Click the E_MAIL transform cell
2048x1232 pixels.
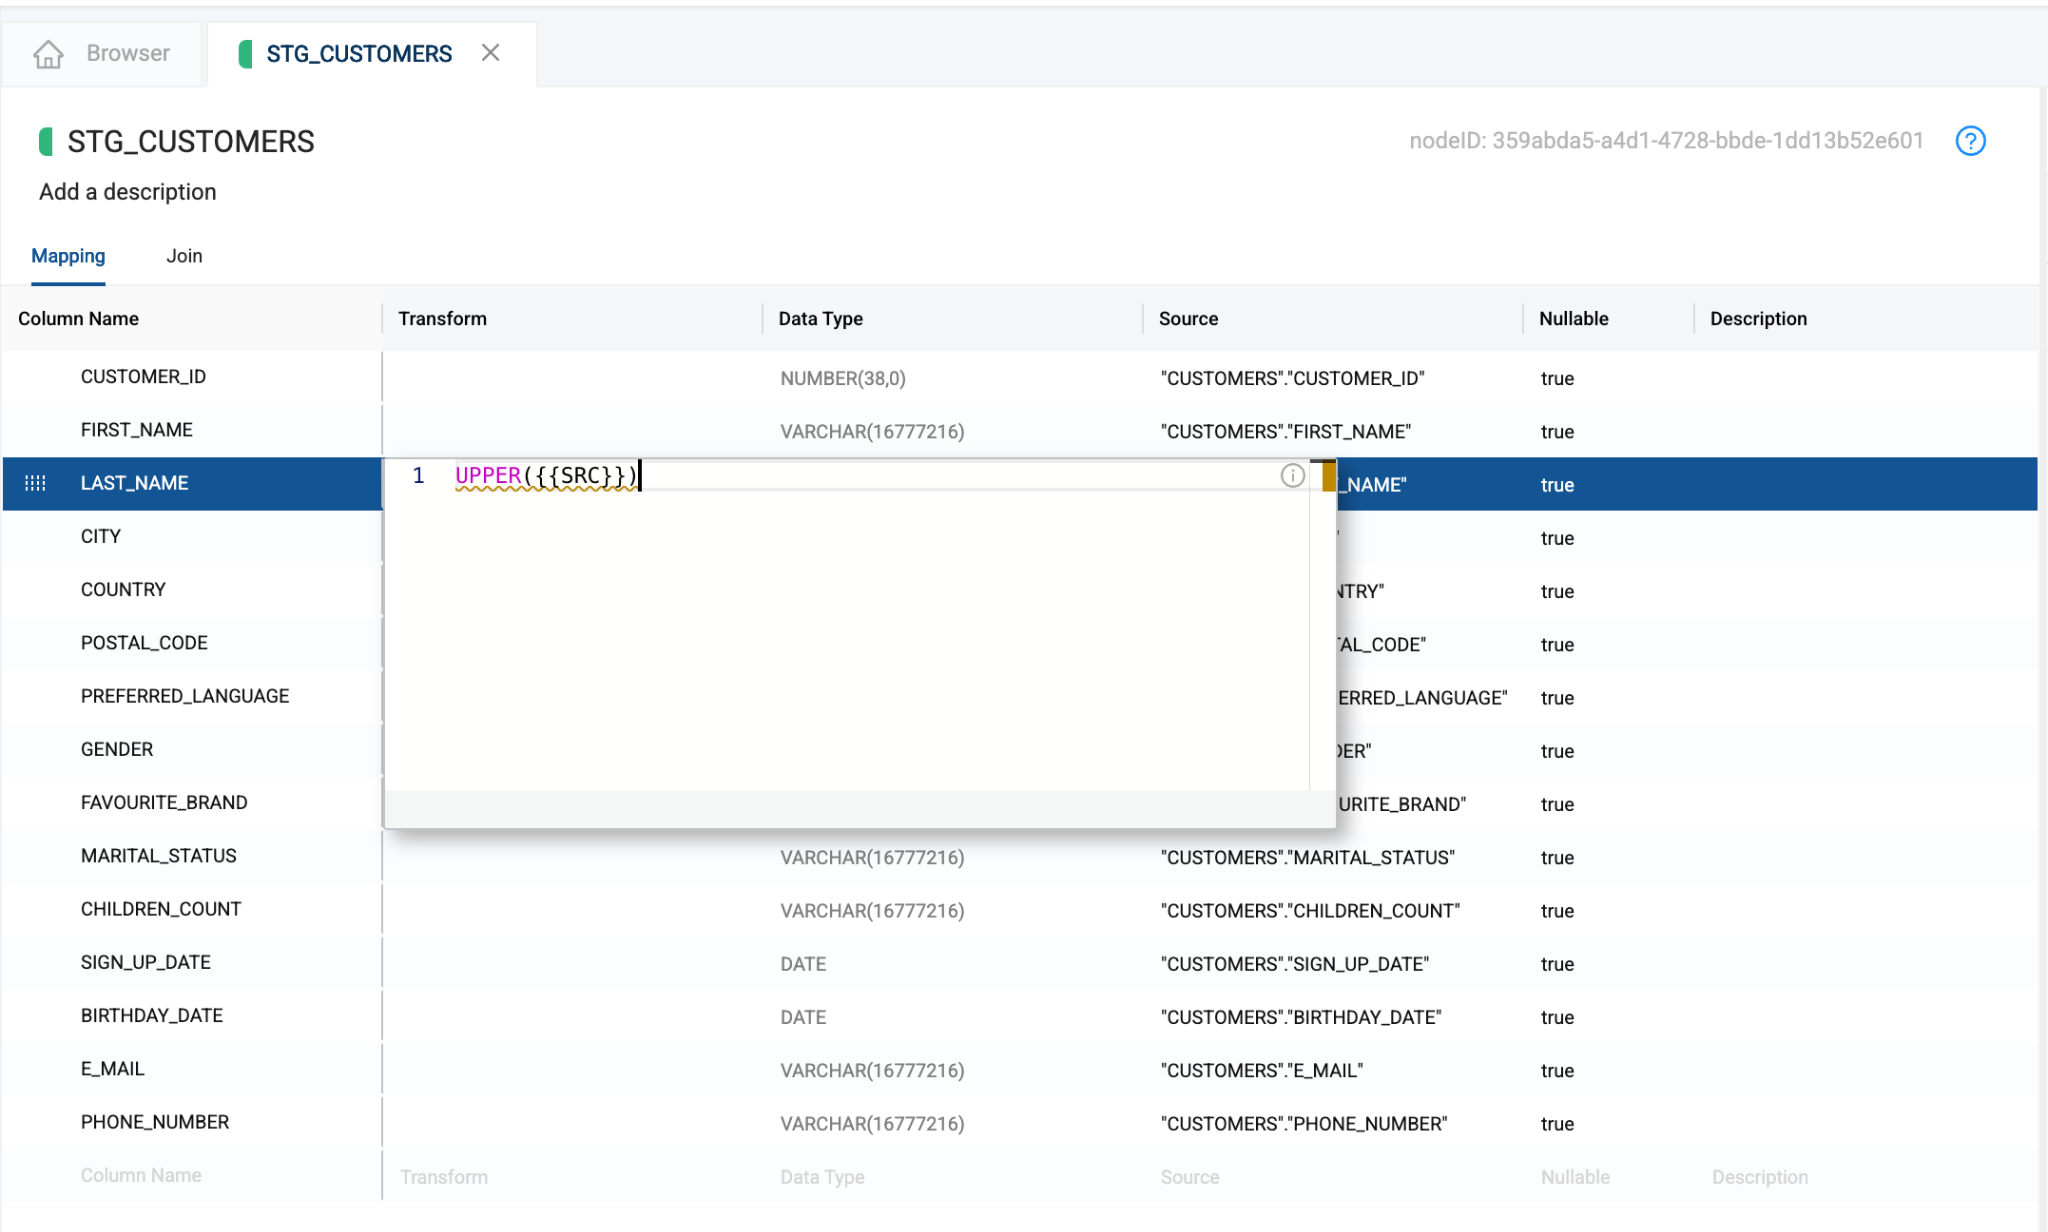(572, 1071)
